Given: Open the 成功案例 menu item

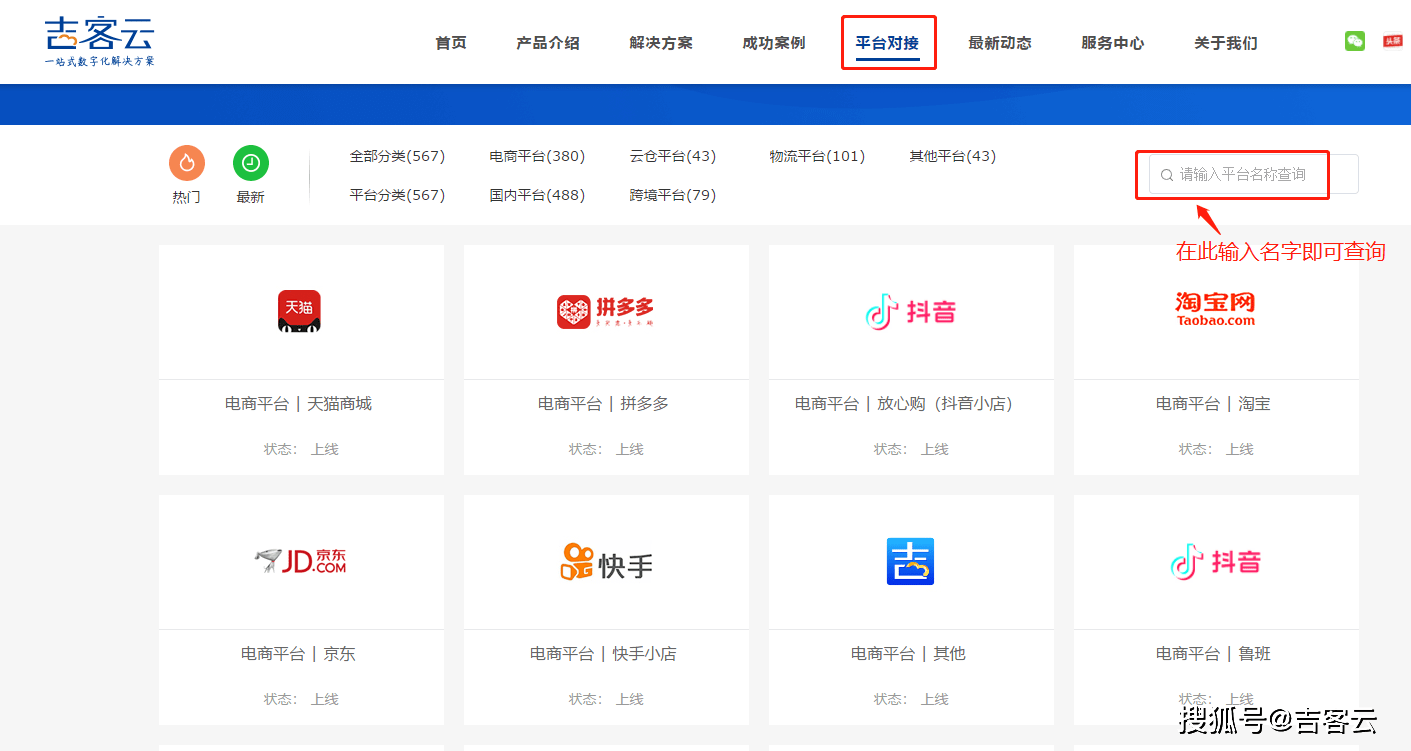Looking at the screenshot, I should pyautogui.click(x=774, y=43).
